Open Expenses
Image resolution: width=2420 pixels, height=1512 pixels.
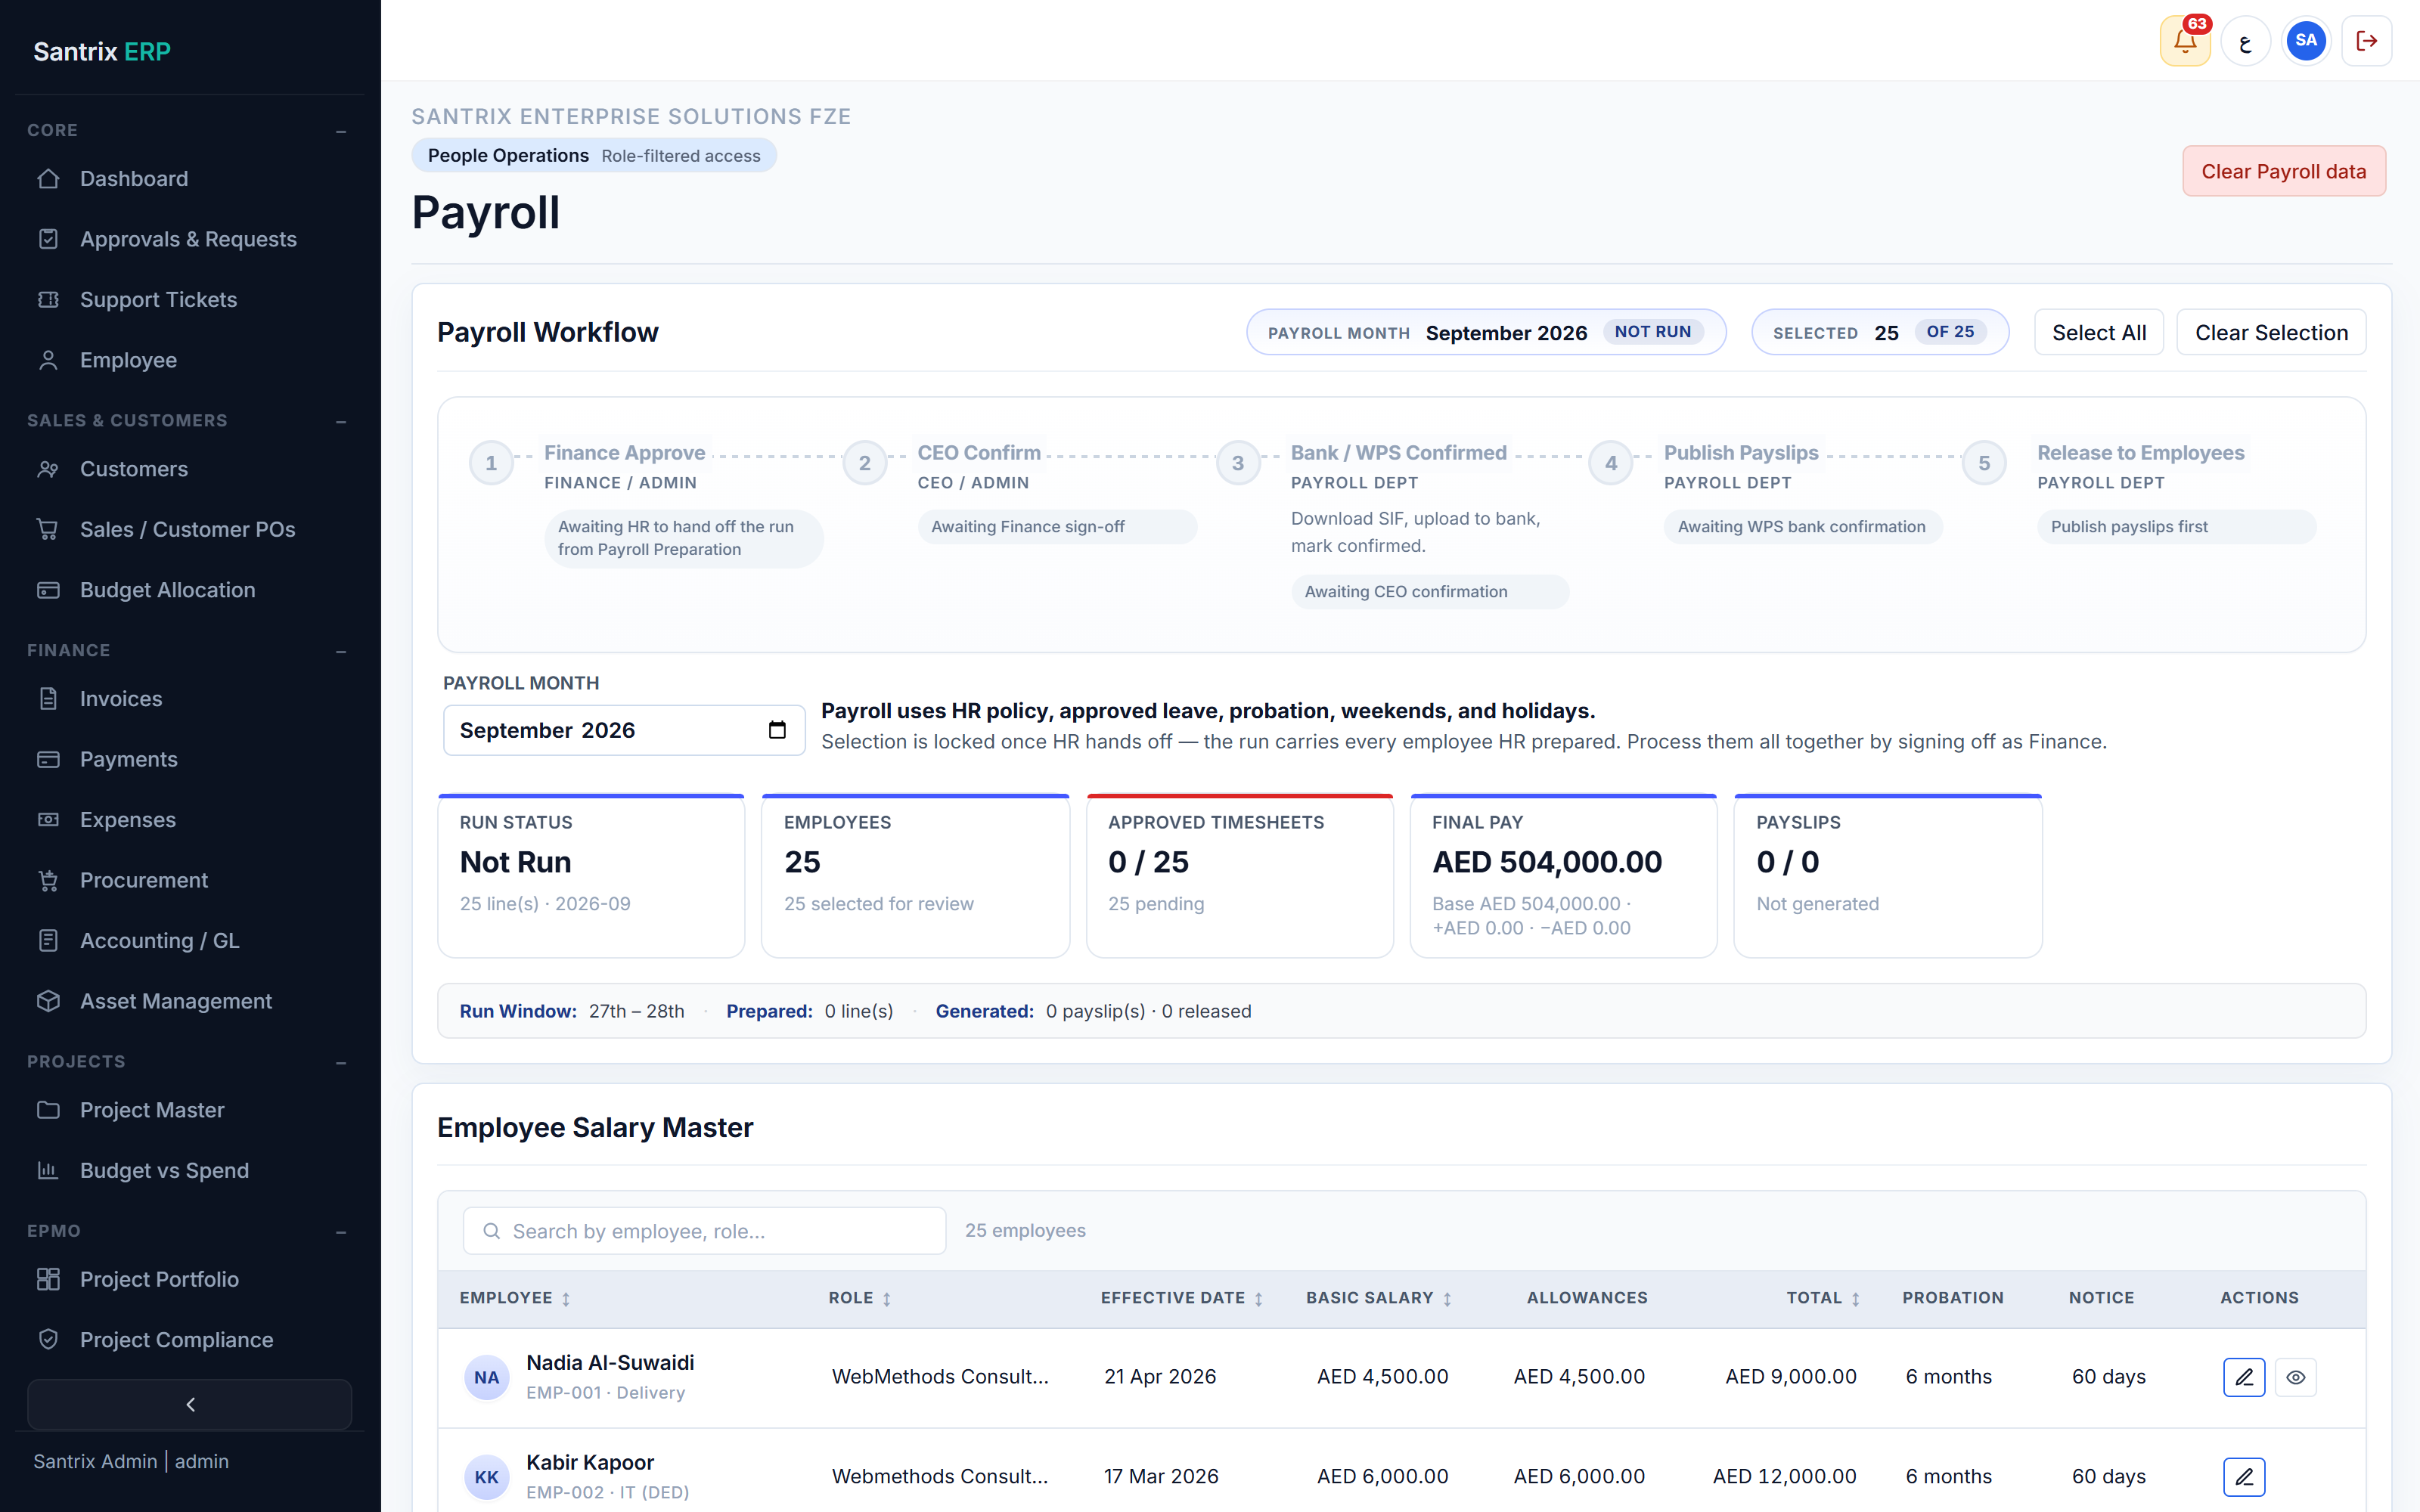click(x=190, y=820)
